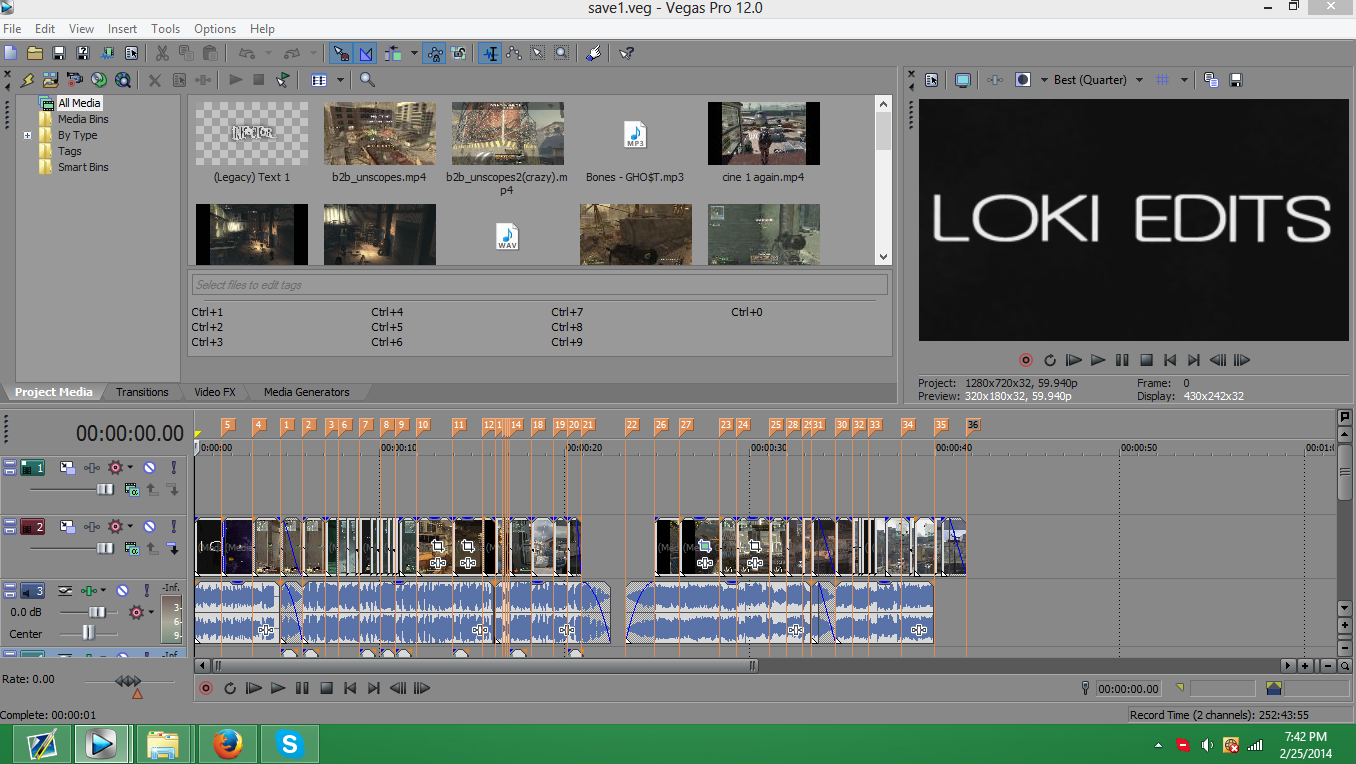Open Track Motion on video track 2
Image resolution: width=1356 pixels, height=764 pixels.
click(x=68, y=526)
